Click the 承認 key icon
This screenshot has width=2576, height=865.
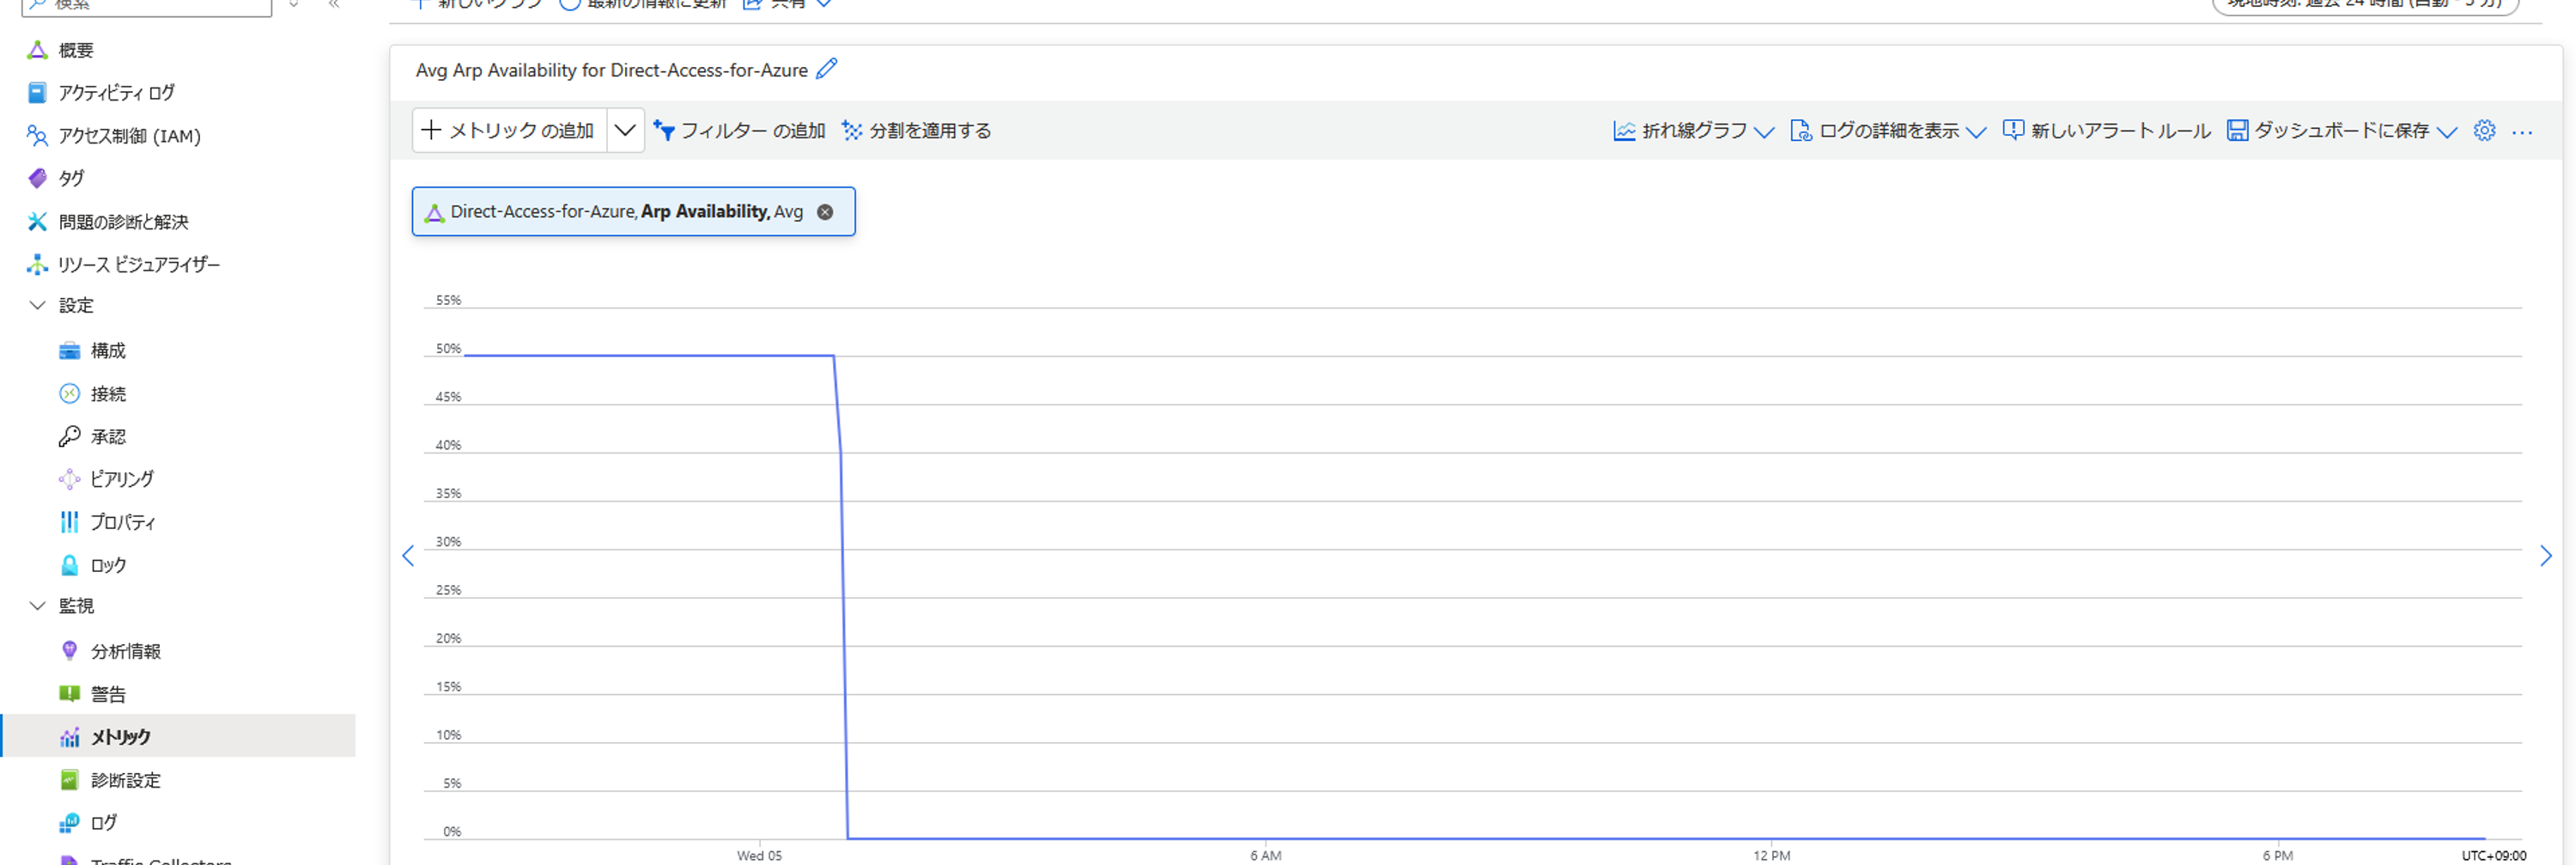[69, 436]
